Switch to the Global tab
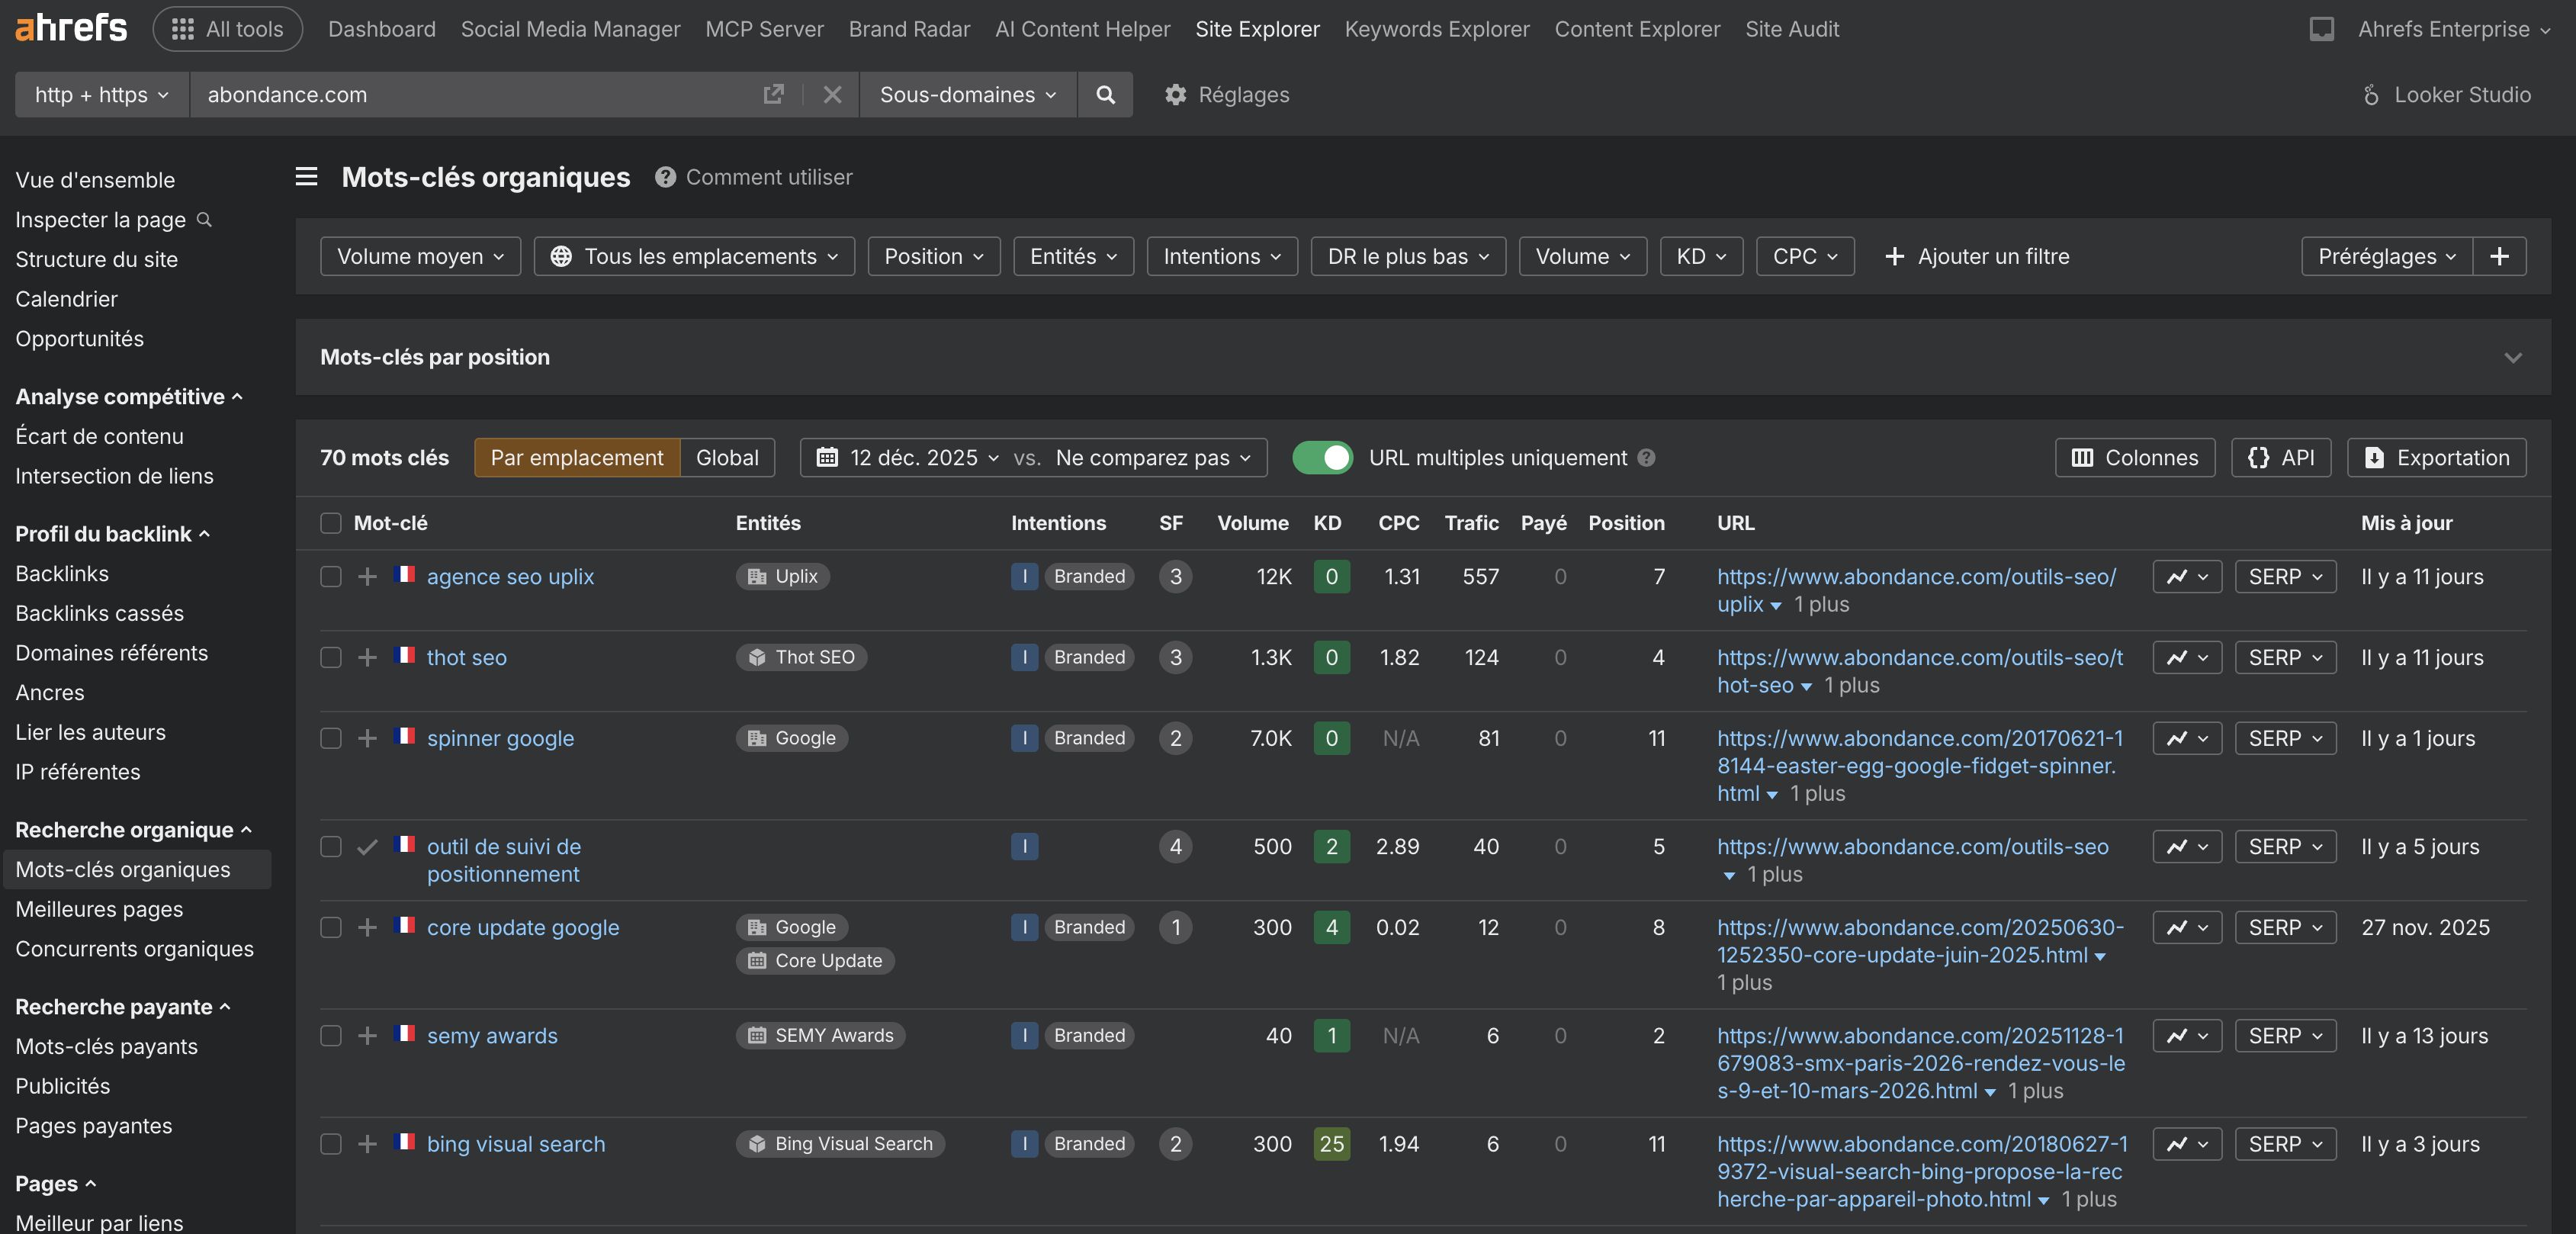 727,458
